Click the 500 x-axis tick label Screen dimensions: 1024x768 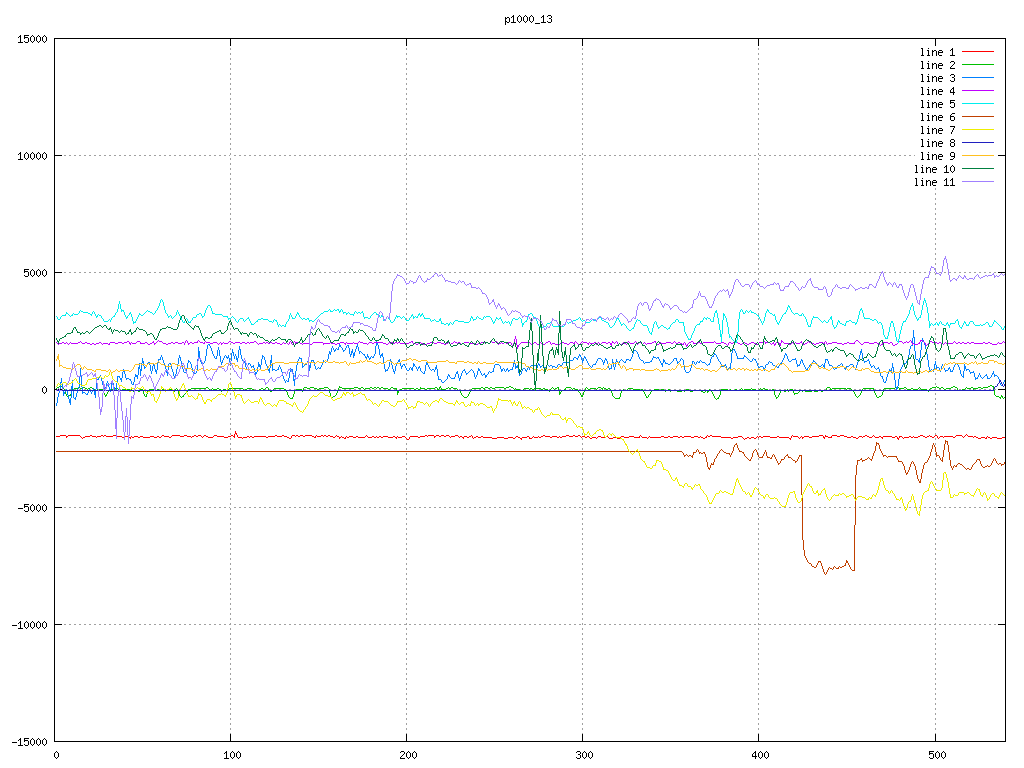(x=935, y=756)
